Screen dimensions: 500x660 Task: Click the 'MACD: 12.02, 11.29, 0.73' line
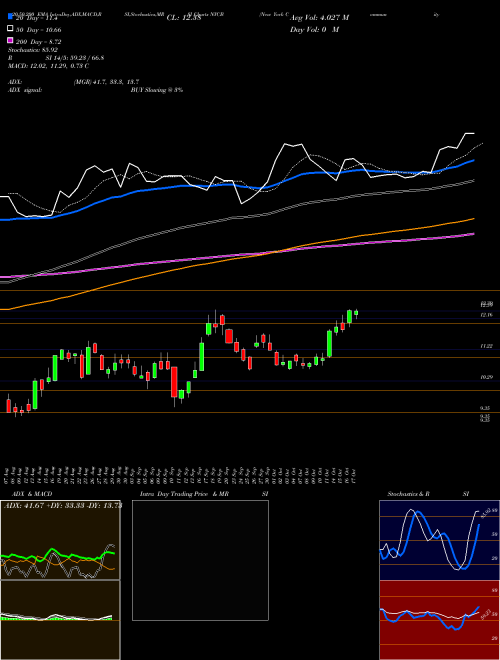[48, 66]
